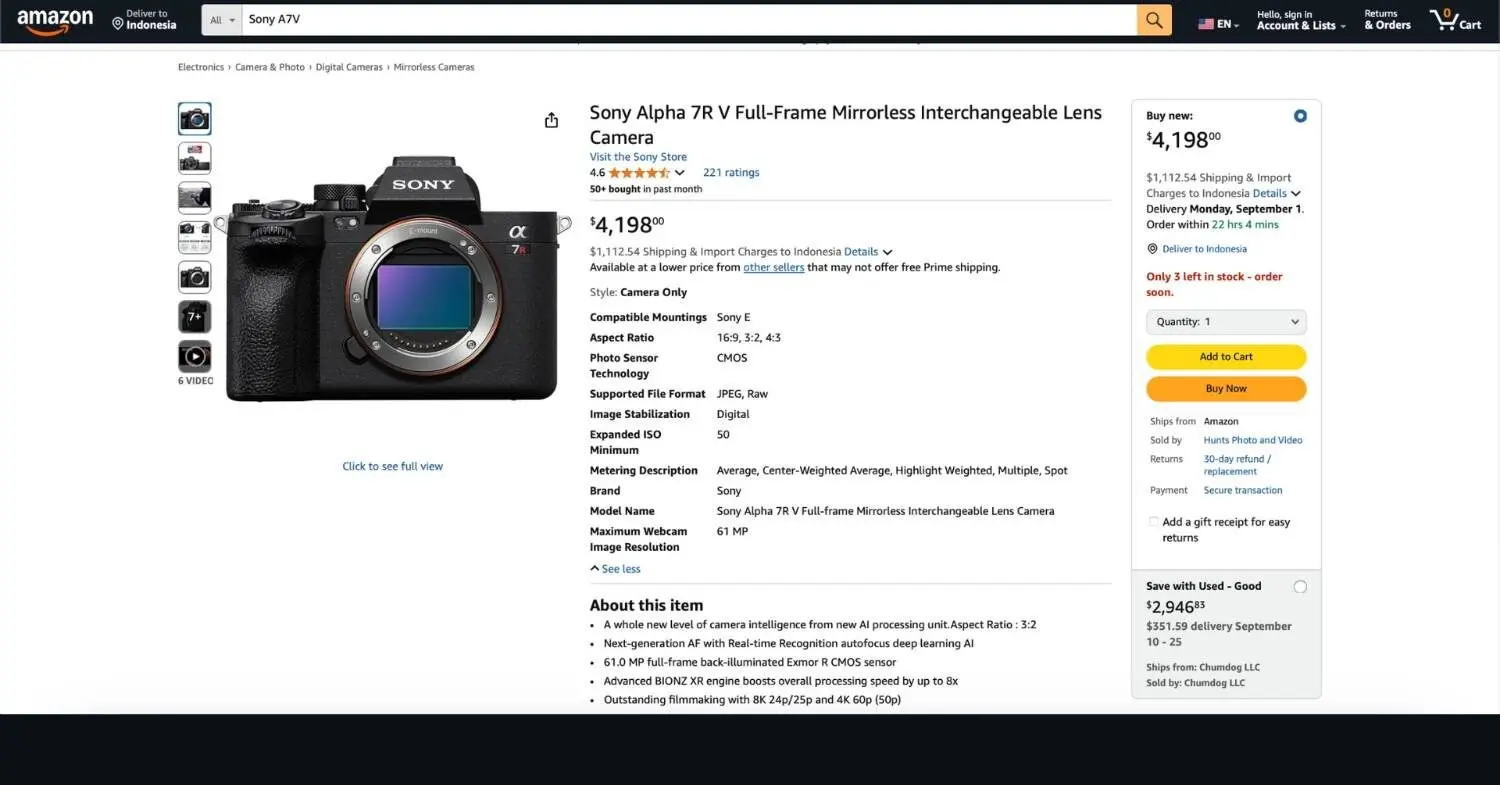The width and height of the screenshot is (1500, 785).
Task: Open the All search category dropdown
Action: point(222,20)
